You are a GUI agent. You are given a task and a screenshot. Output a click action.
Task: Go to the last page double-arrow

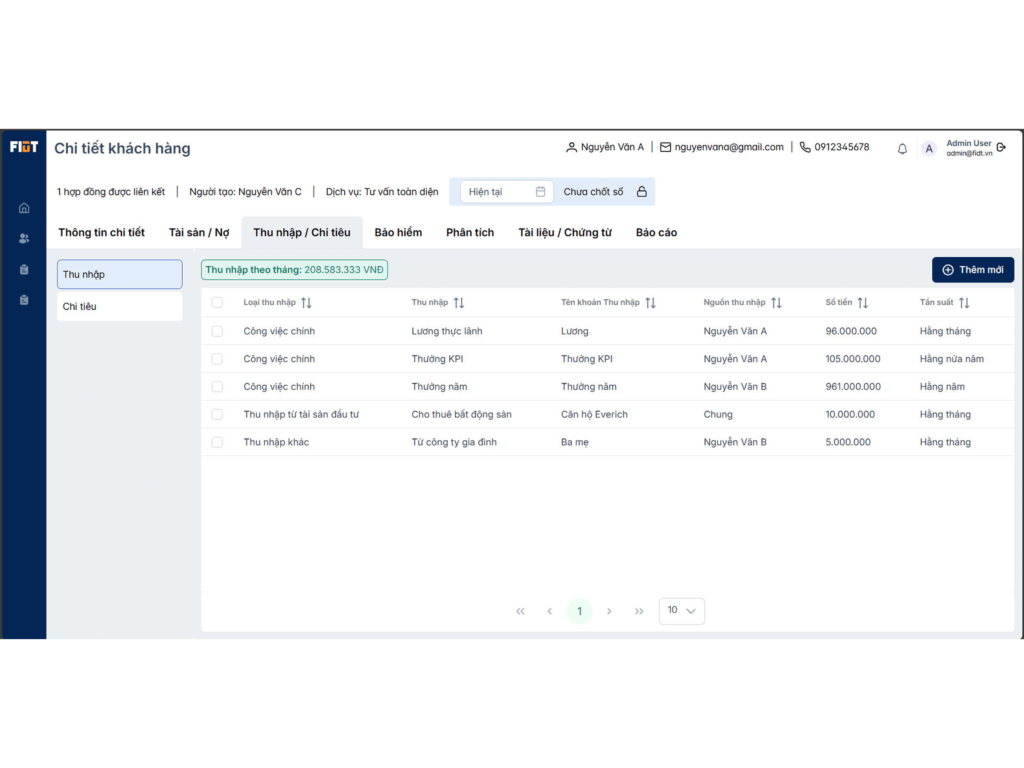tap(639, 611)
